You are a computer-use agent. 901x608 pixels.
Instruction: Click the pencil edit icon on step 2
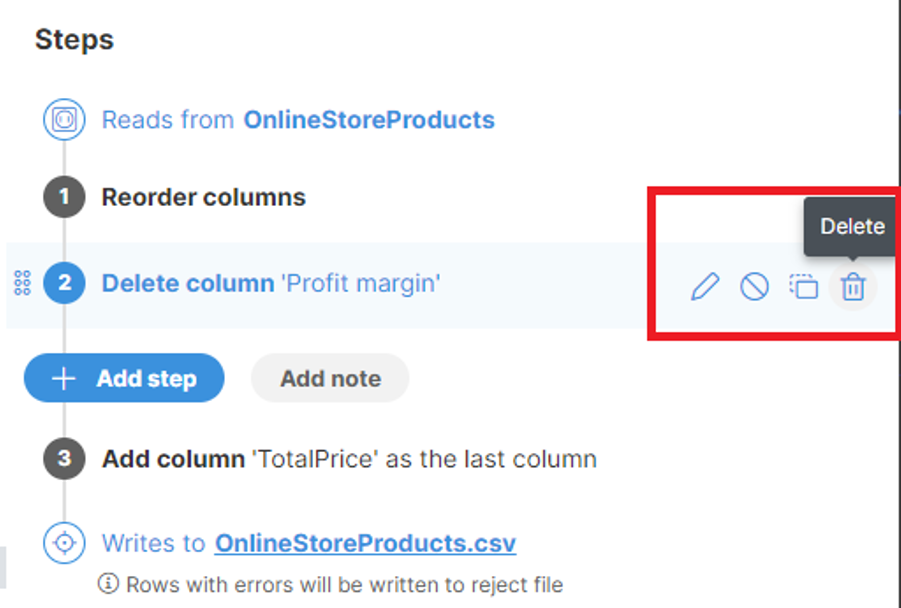click(705, 287)
